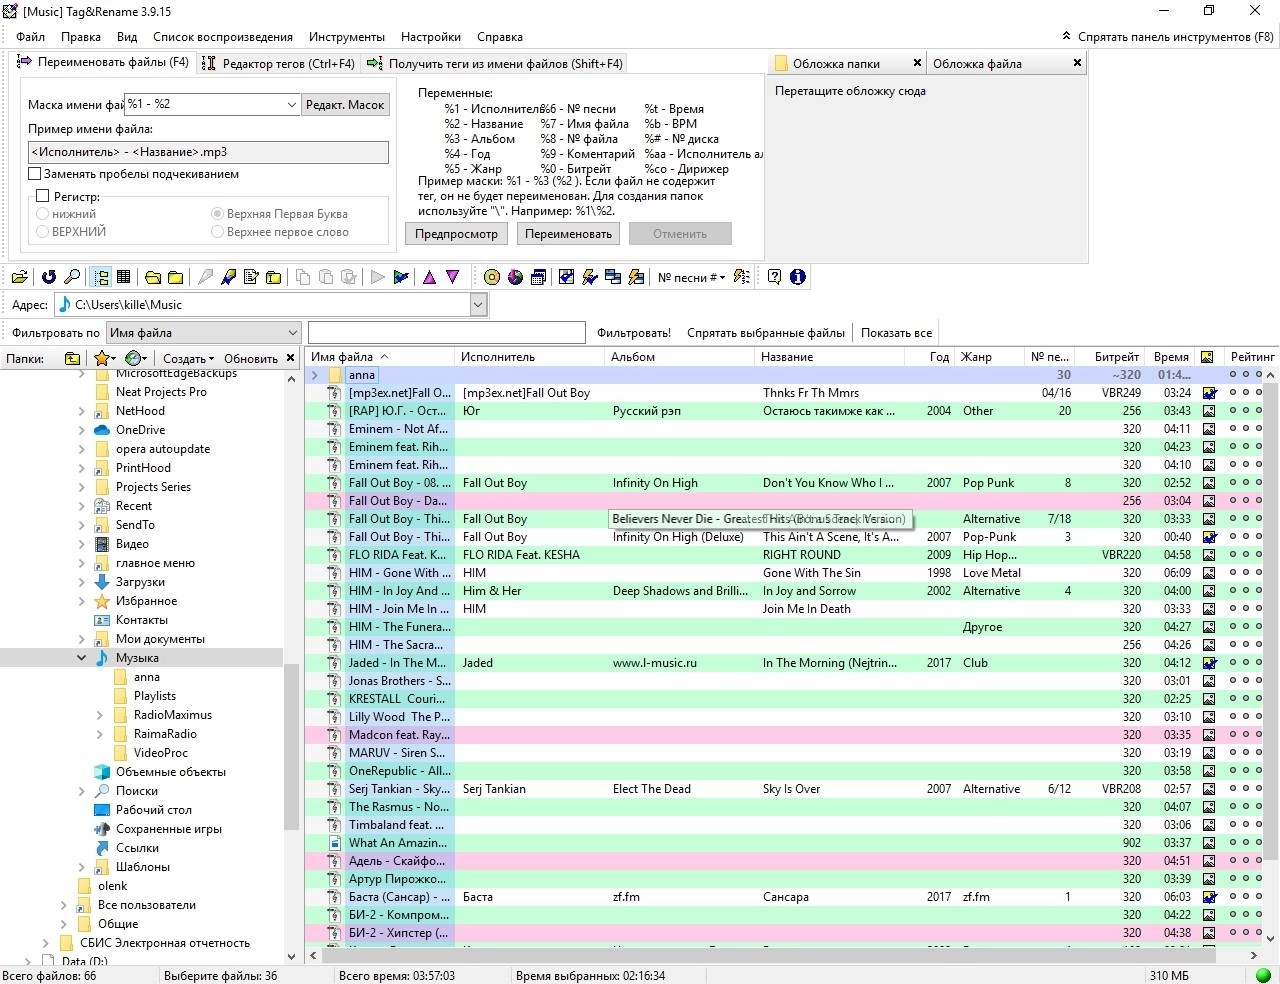This screenshot has height=984, width=1280.
Task: Open the Фильтровать по Имя файла dropdown
Action: (x=292, y=333)
